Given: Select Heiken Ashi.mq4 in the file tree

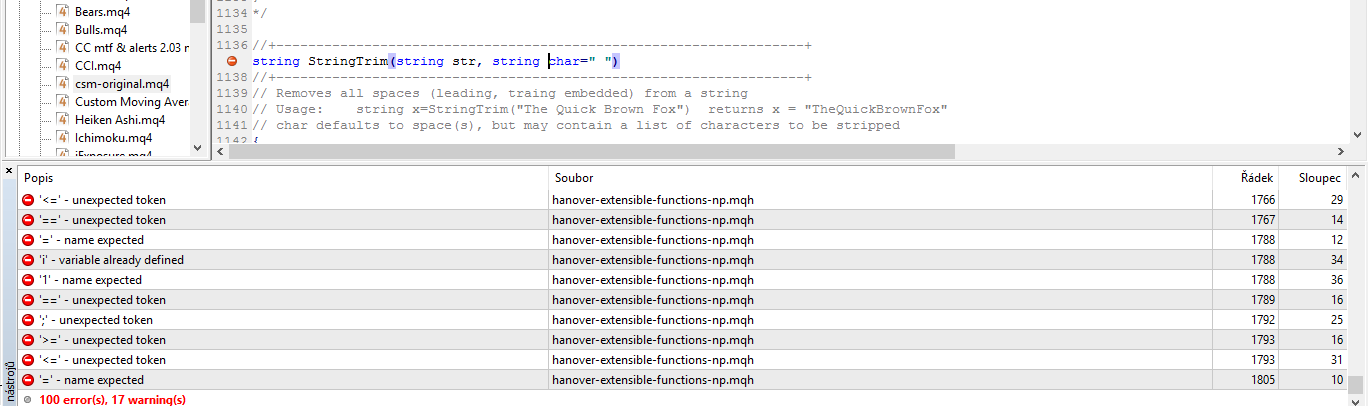Looking at the screenshot, I should coord(120,119).
